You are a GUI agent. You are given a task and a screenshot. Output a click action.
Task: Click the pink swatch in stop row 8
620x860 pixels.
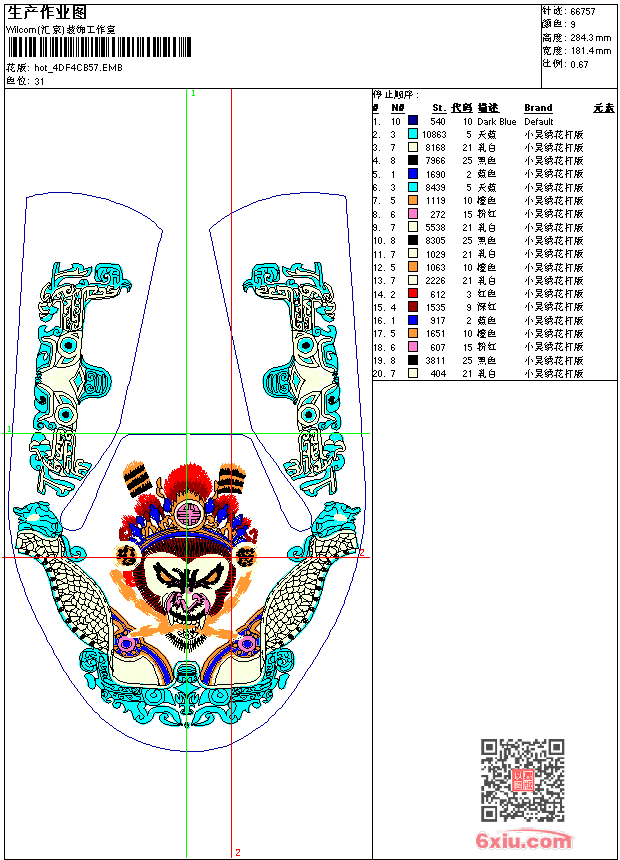[x=413, y=213]
